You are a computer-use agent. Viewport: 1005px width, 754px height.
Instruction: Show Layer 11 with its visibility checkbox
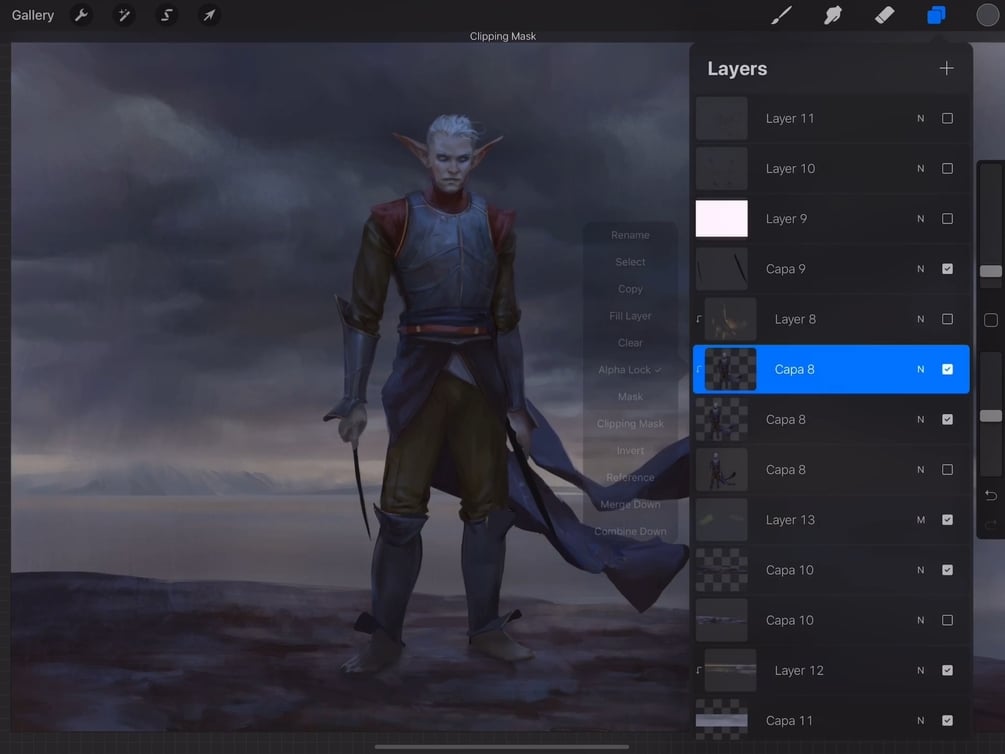[947, 118]
